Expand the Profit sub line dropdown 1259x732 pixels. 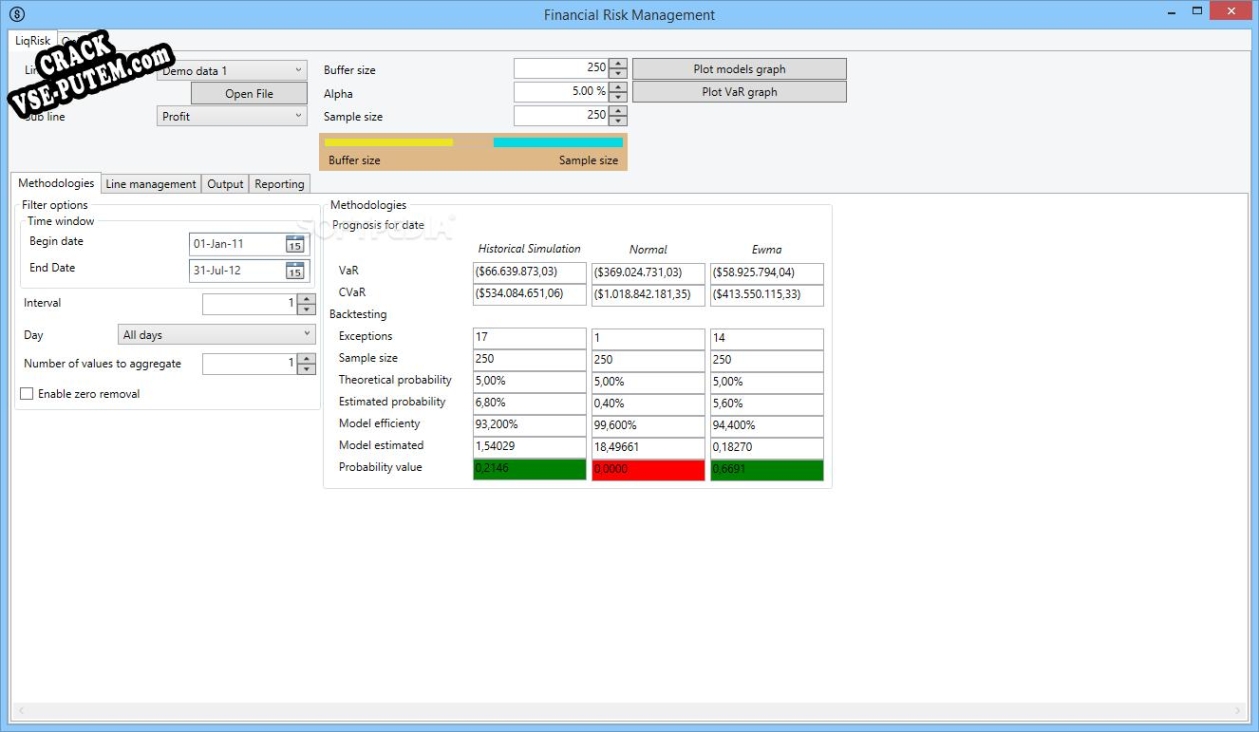tap(232, 116)
